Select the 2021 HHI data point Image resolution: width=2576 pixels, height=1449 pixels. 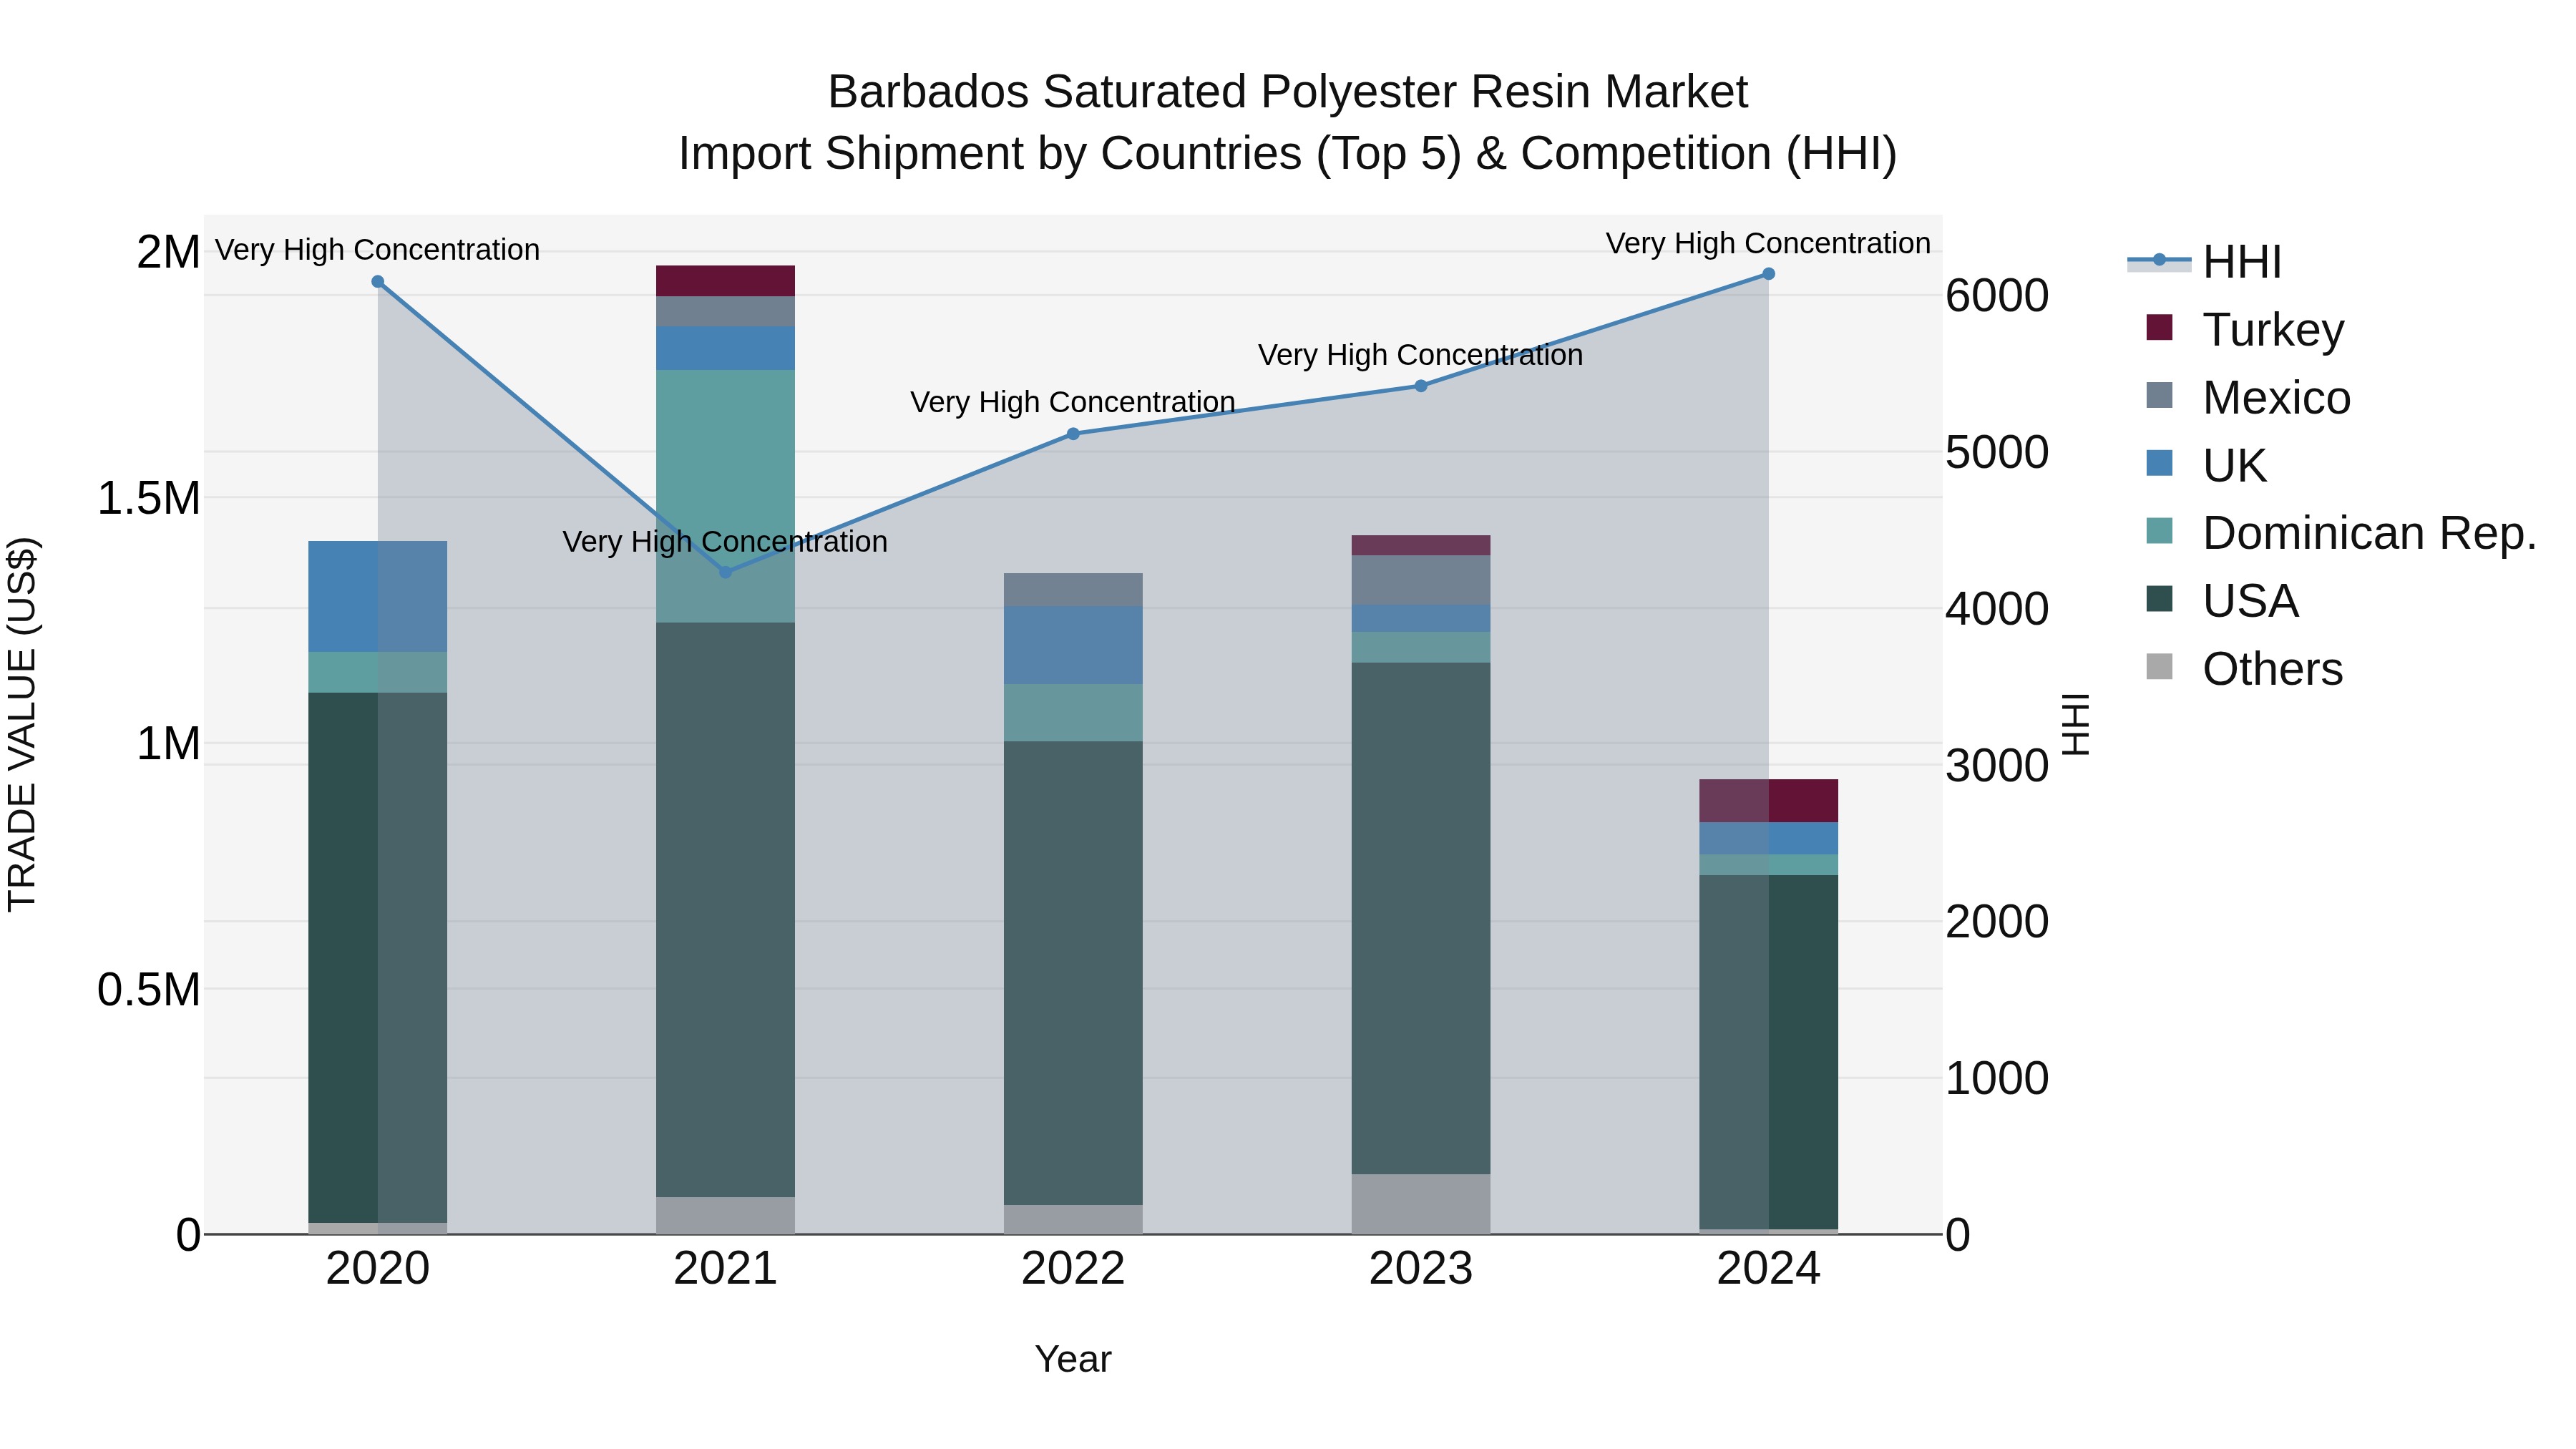click(726, 572)
